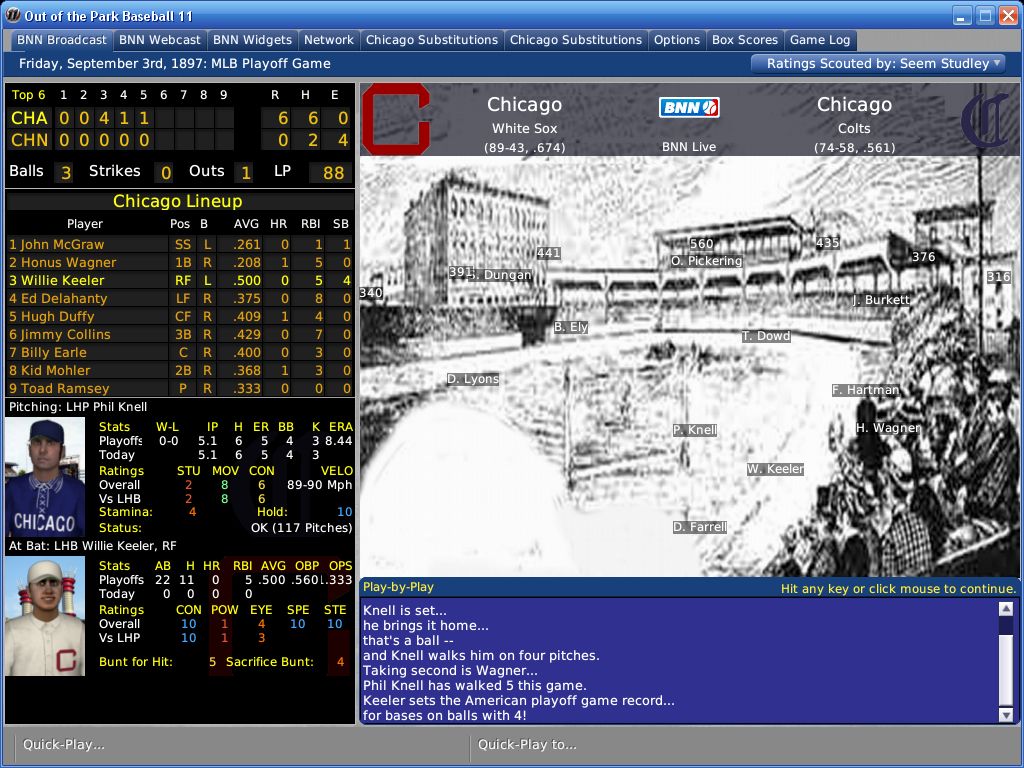The height and width of the screenshot is (768, 1024).
Task: Open the Options tab
Action: click(x=677, y=40)
